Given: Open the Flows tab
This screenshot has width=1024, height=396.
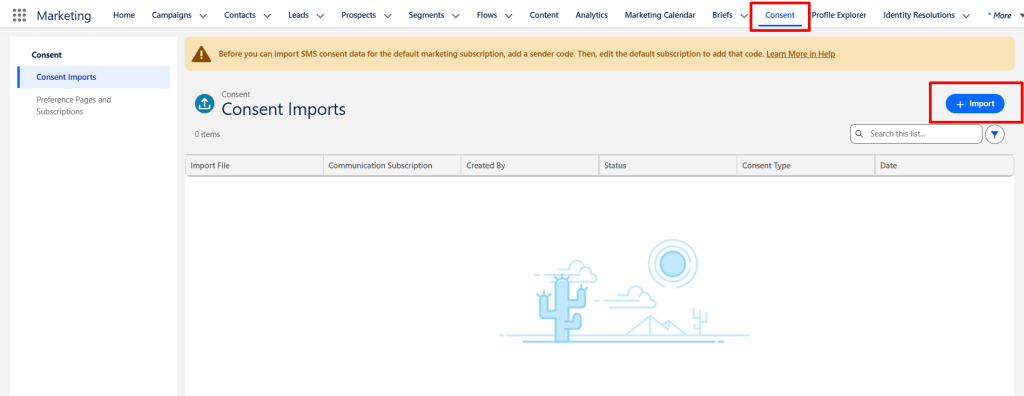Looking at the screenshot, I should [x=487, y=15].
